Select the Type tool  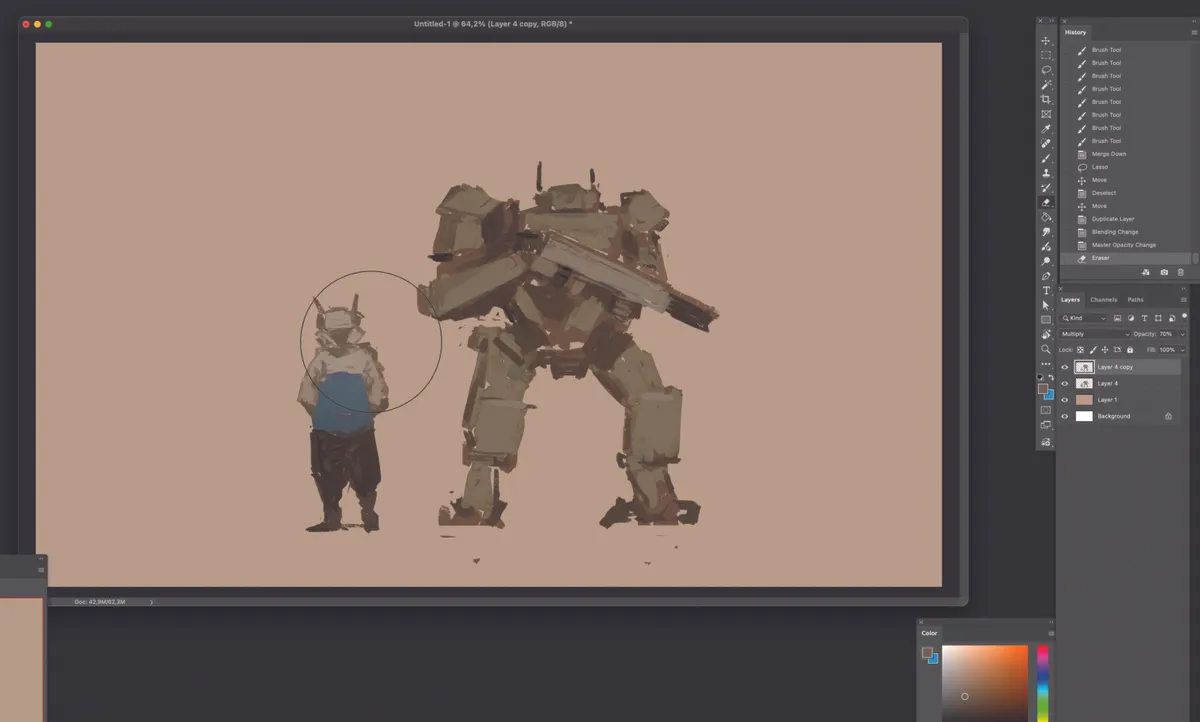[1046, 290]
